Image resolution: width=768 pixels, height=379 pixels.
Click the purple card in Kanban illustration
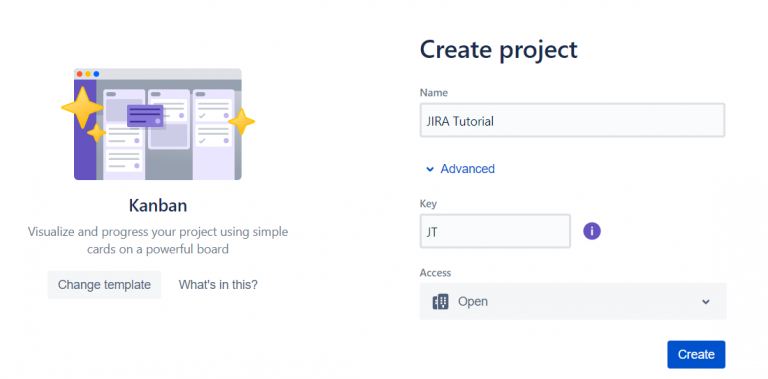coord(145,116)
